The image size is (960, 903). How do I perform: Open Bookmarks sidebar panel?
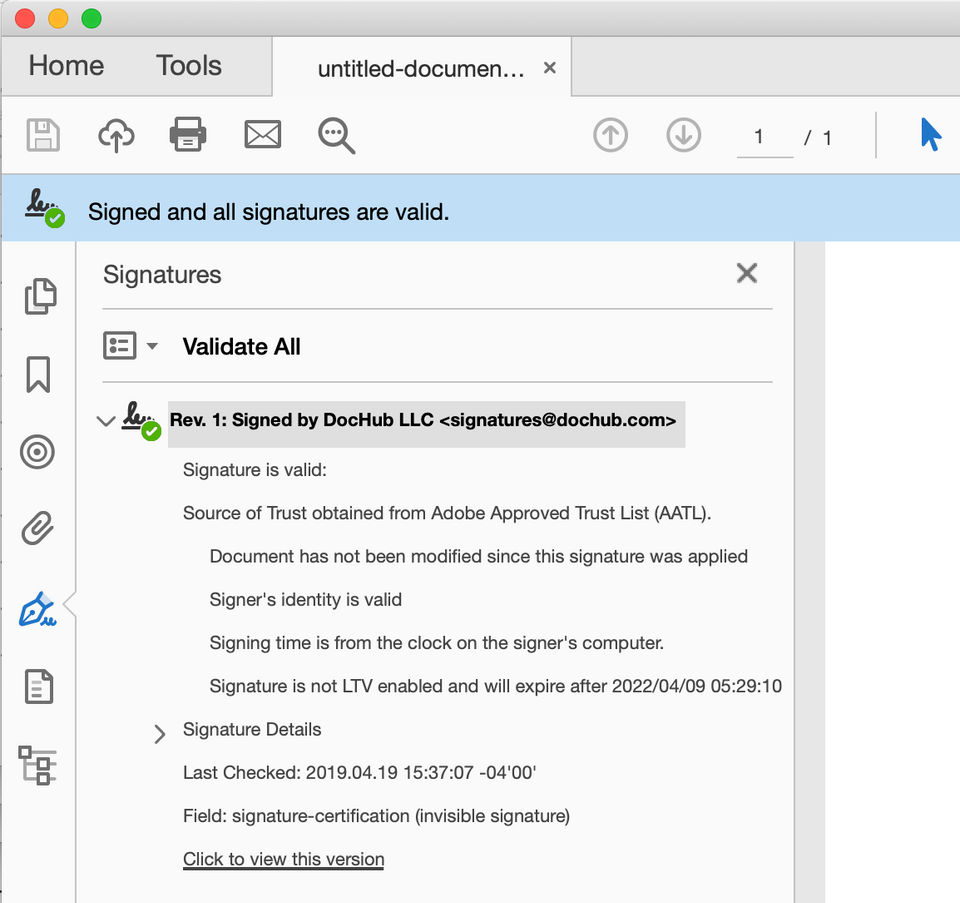(38, 375)
